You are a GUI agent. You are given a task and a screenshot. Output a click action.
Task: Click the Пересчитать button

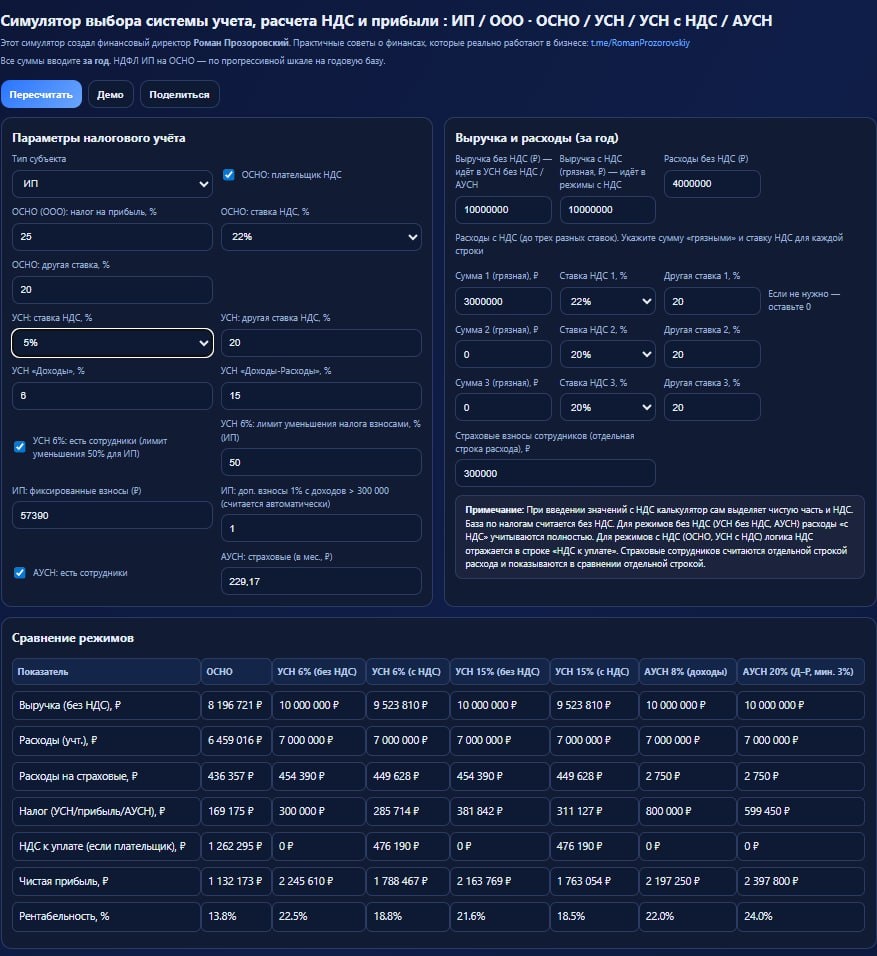pyautogui.click(x=41, y=95)
